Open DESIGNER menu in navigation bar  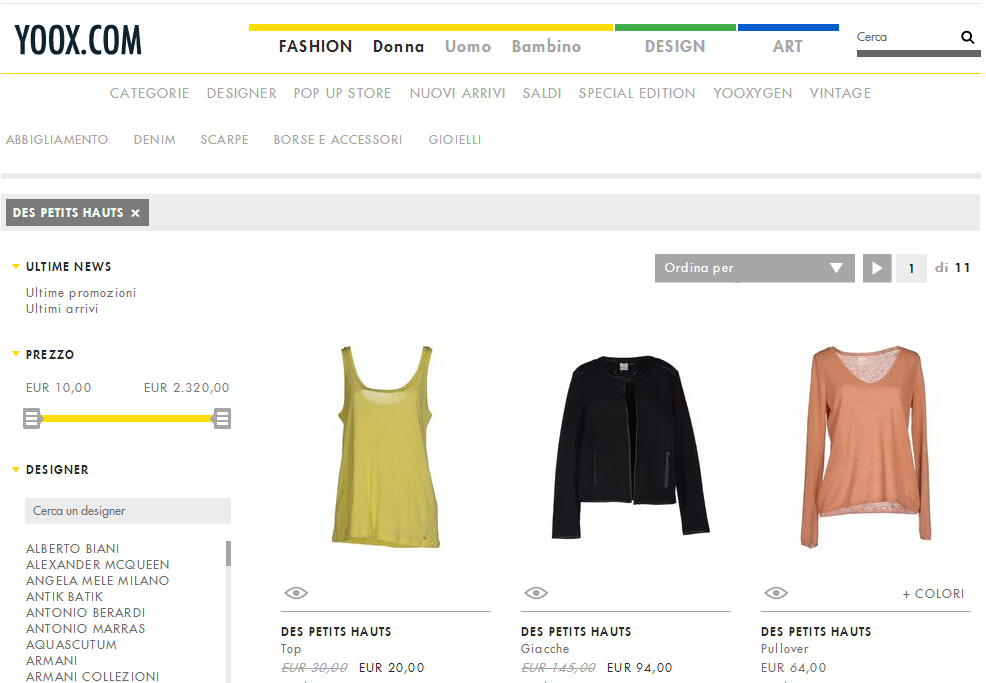point(241,93)
